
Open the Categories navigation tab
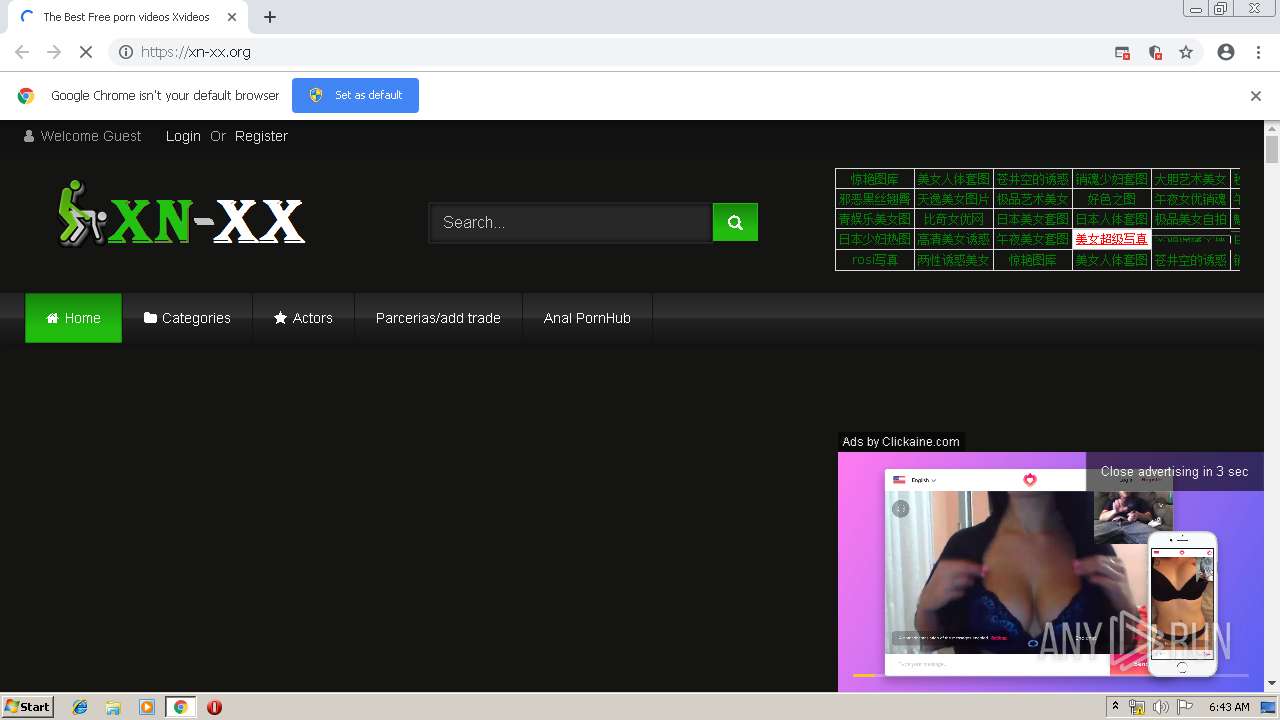coord(187,318)
